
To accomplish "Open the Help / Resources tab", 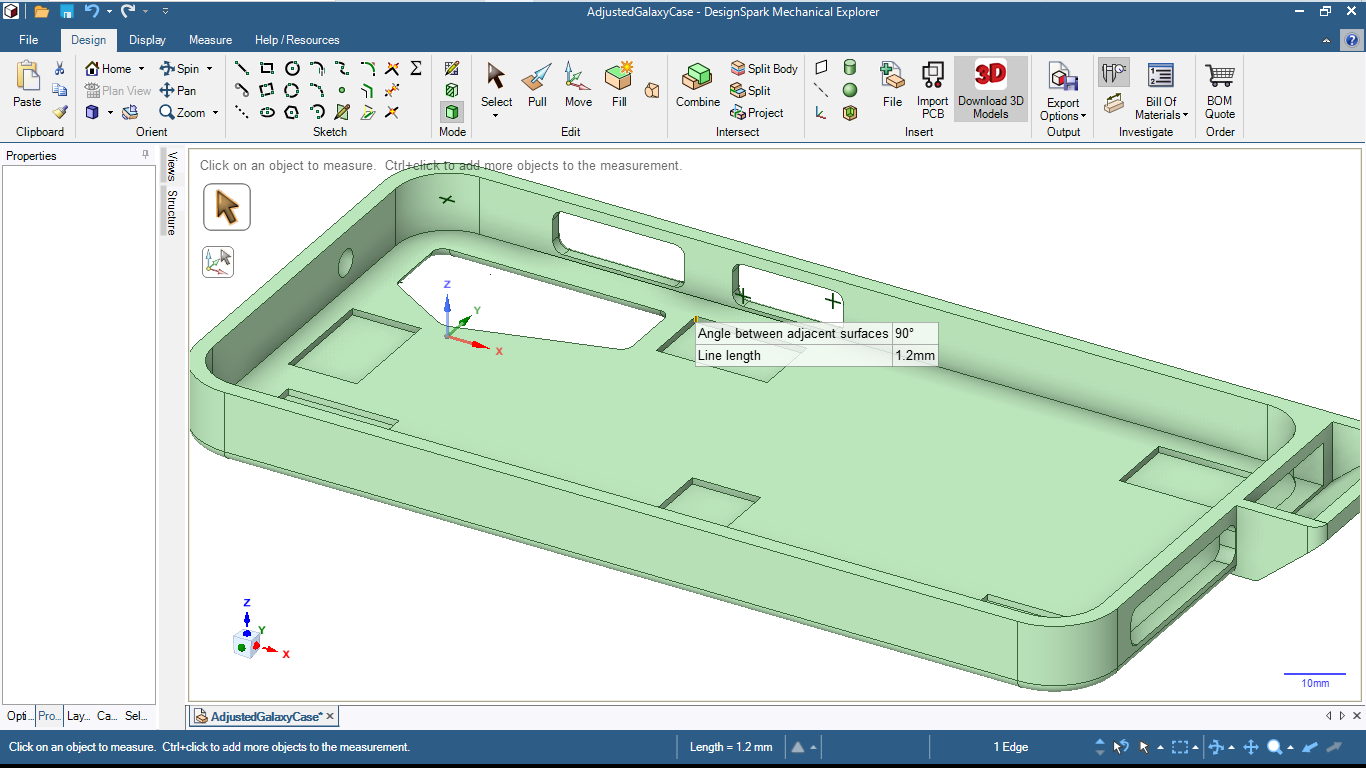I will click(x=297, y=40).
